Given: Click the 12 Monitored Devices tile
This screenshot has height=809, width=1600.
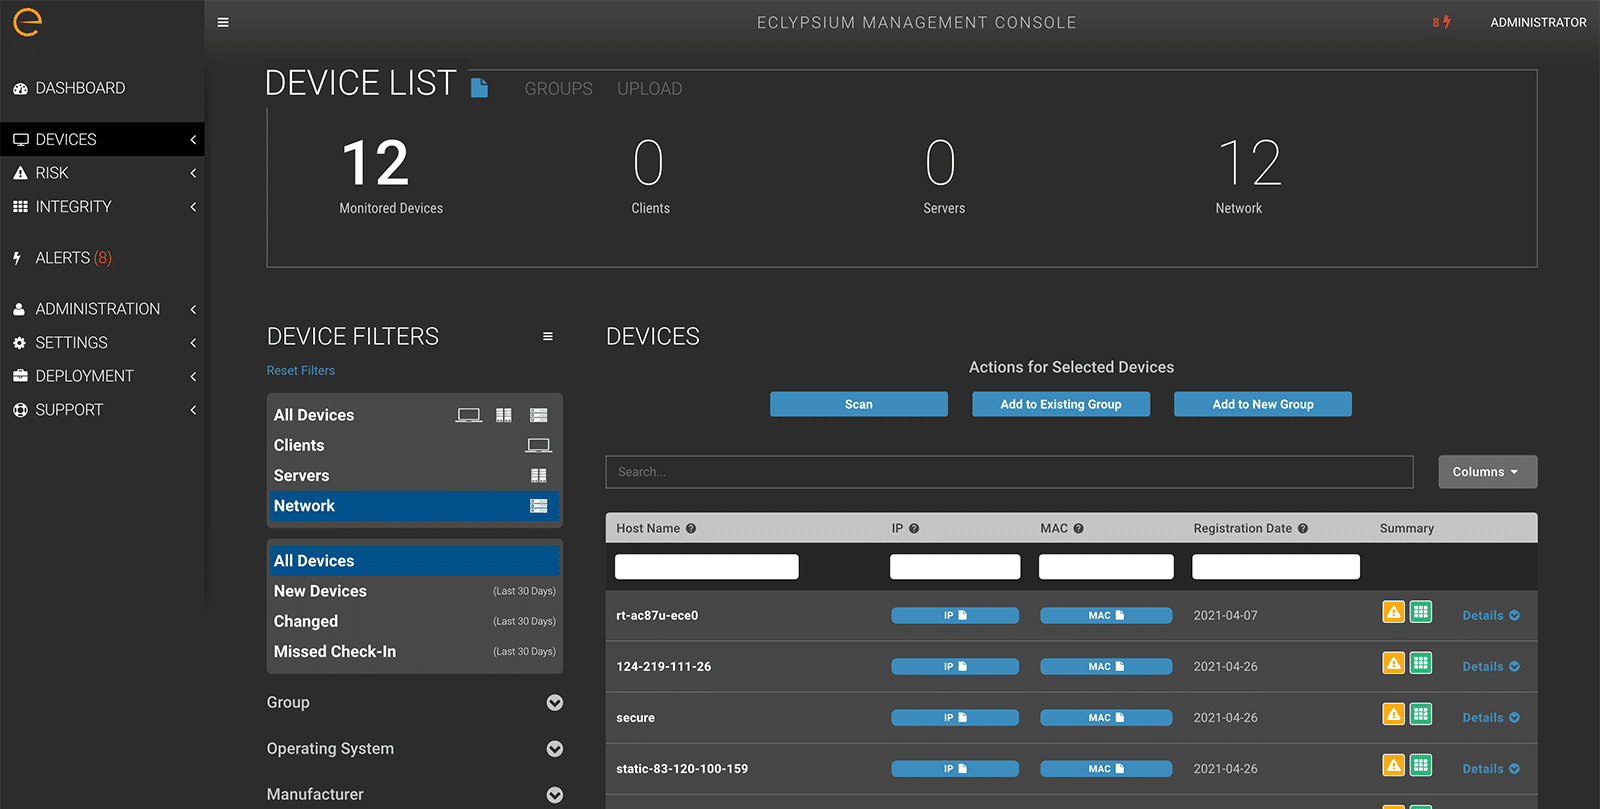Looking at the screenshot, I should pyautogui.click(x=391, y=177).
